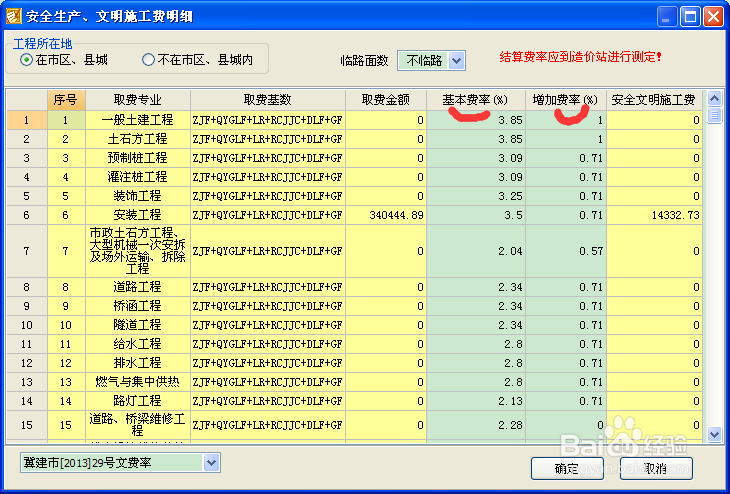Click the 取费基数 formula in 道路工程 row
This screenshot has width=730, height=494.
click(x=268, y=287)
